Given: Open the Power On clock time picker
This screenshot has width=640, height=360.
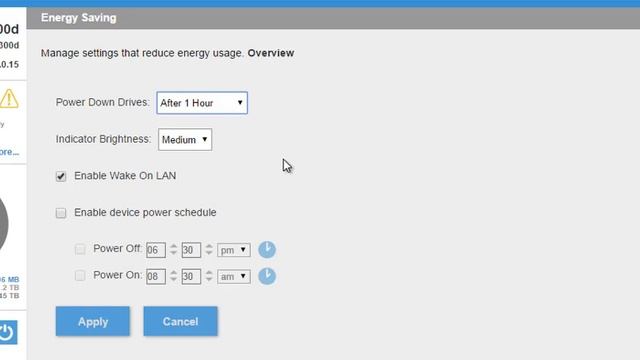Looking at the screenshot, I should pos(267,276).
